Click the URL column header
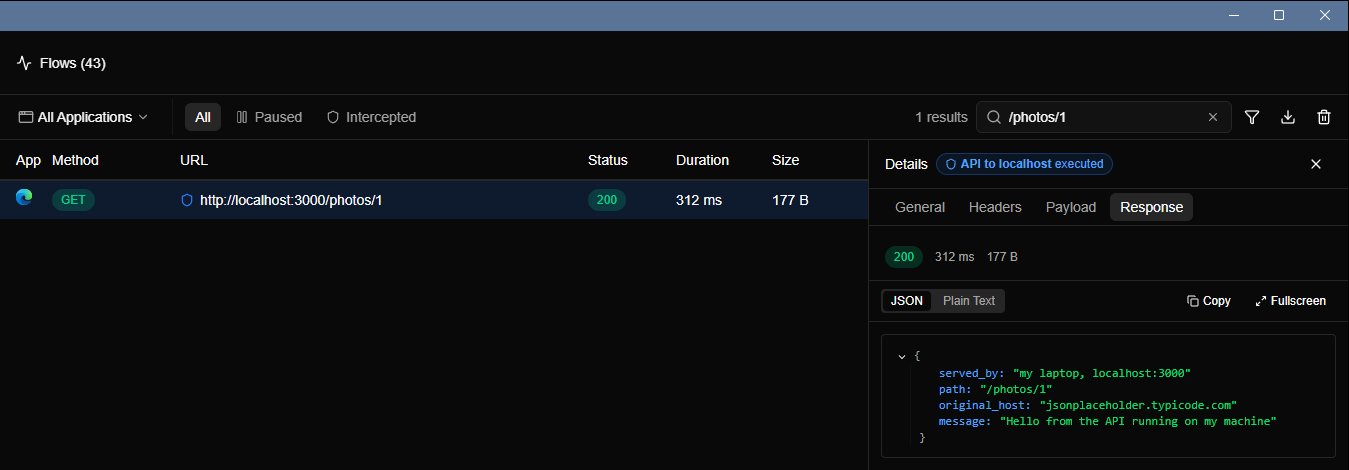The width and height of the screenshot is (1349, 470). [194, 160]
